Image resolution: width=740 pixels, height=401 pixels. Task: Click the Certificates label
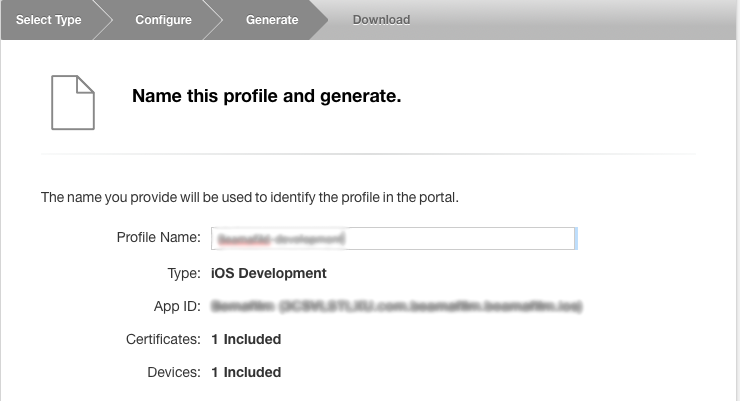pos(164,339)
